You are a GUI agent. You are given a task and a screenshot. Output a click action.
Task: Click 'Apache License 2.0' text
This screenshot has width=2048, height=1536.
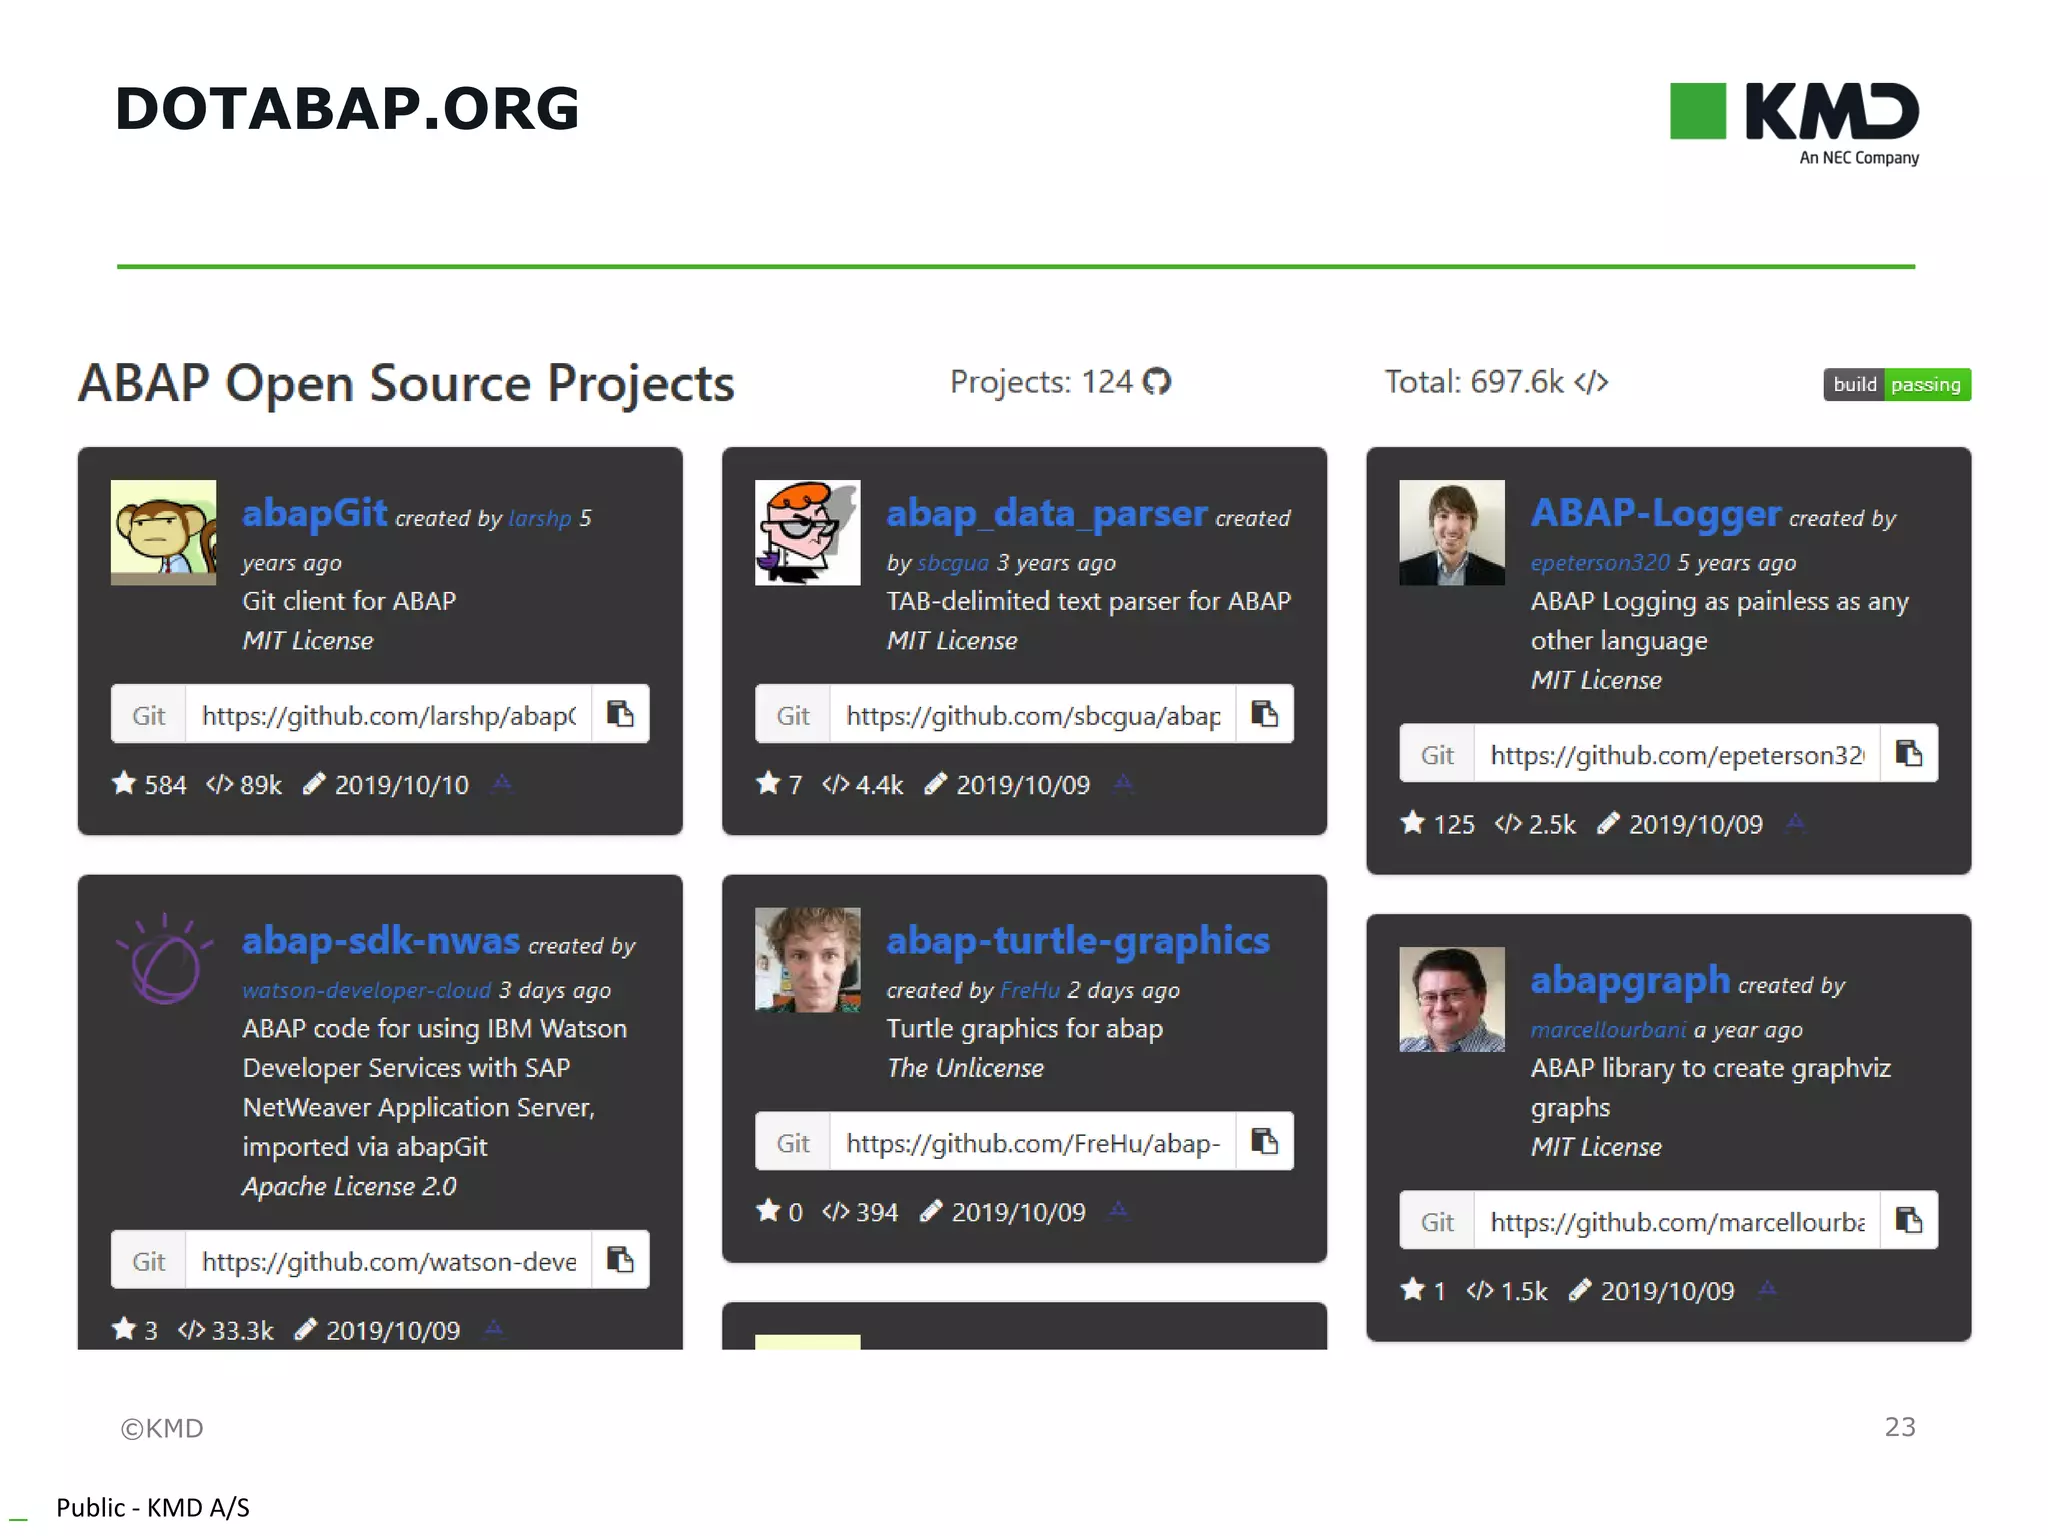point(349,1186)
